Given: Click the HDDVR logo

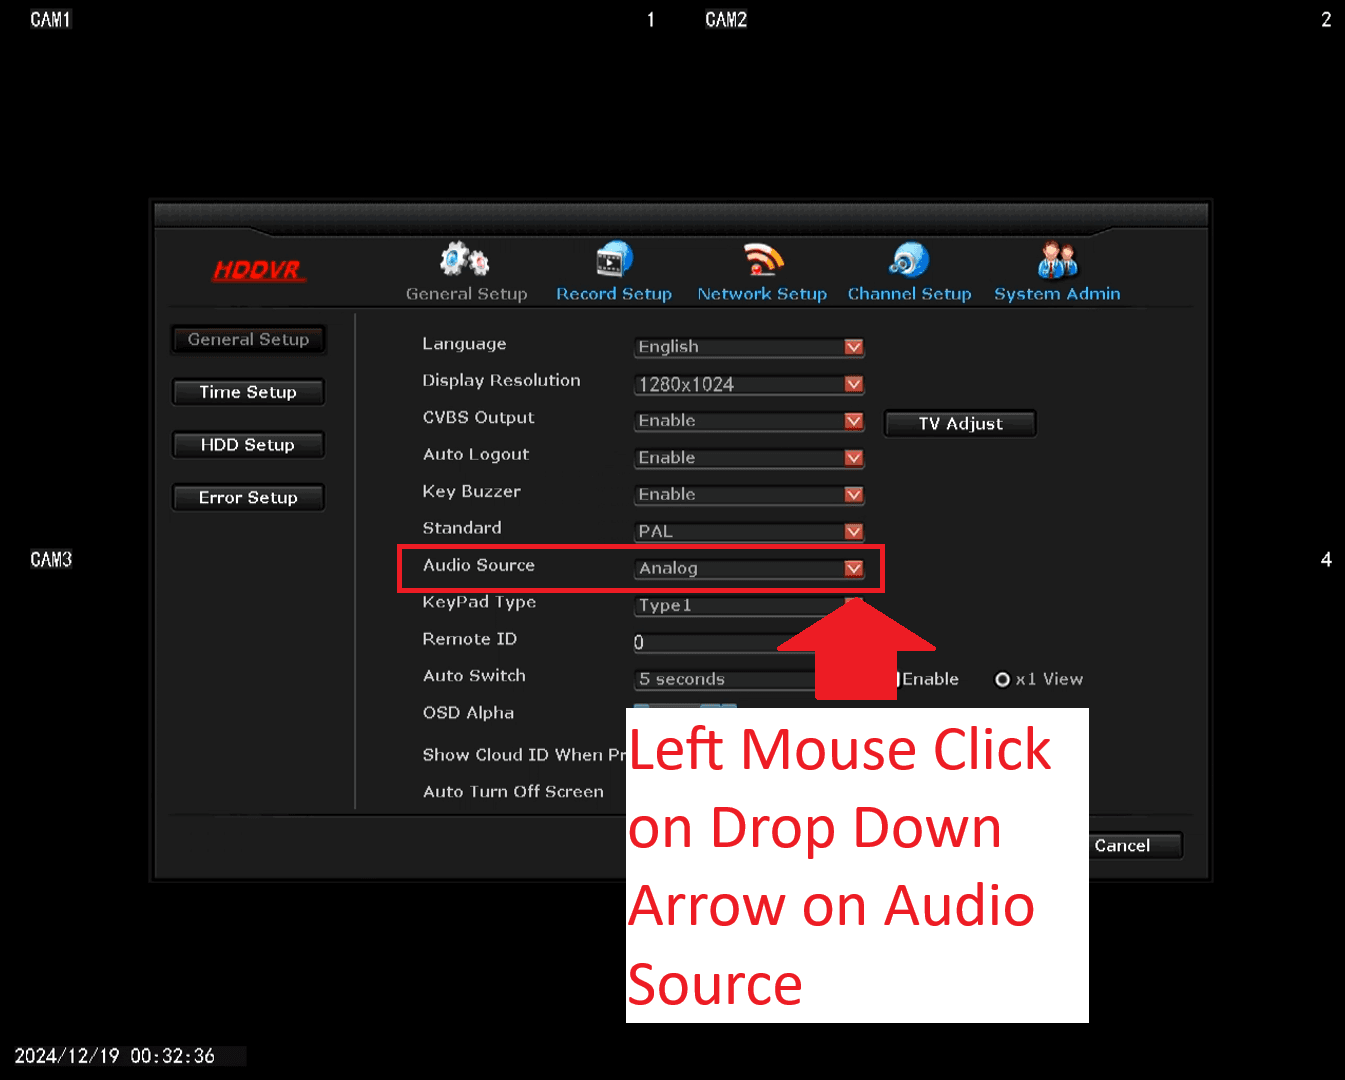Looking at the screenshot, I should [x=258, y=270].
